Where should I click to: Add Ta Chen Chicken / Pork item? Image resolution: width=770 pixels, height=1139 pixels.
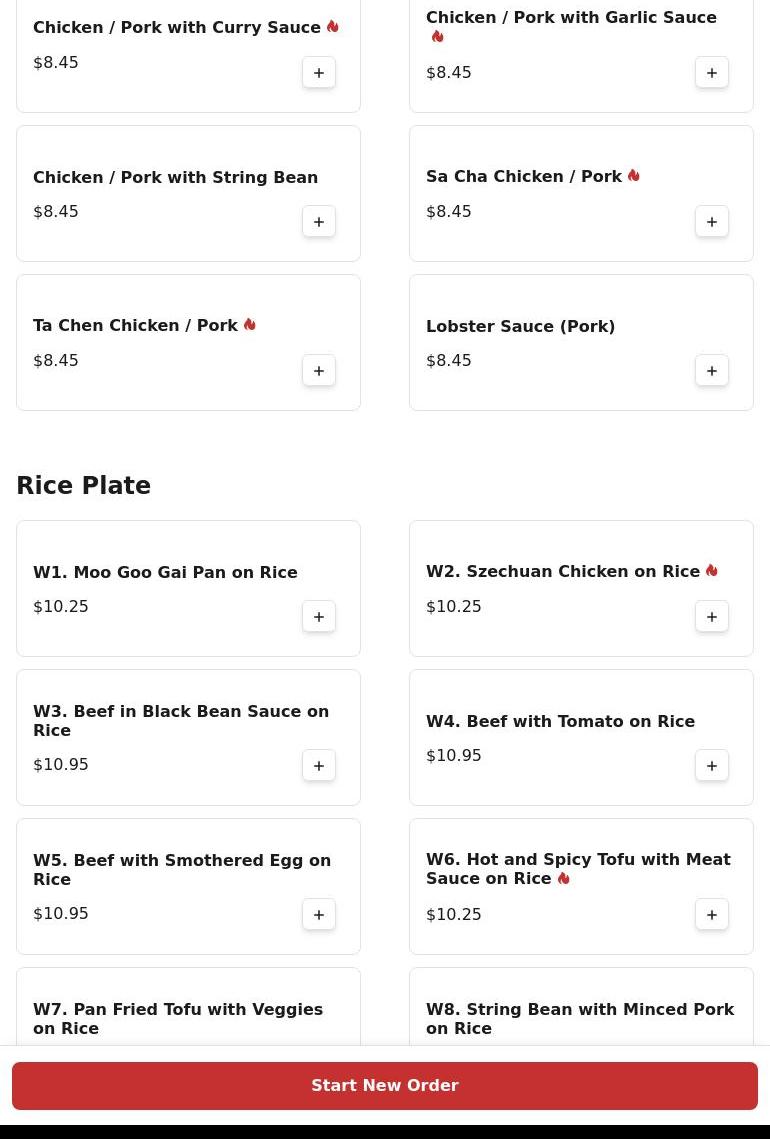pyautogui.click(x=319, y=371)
